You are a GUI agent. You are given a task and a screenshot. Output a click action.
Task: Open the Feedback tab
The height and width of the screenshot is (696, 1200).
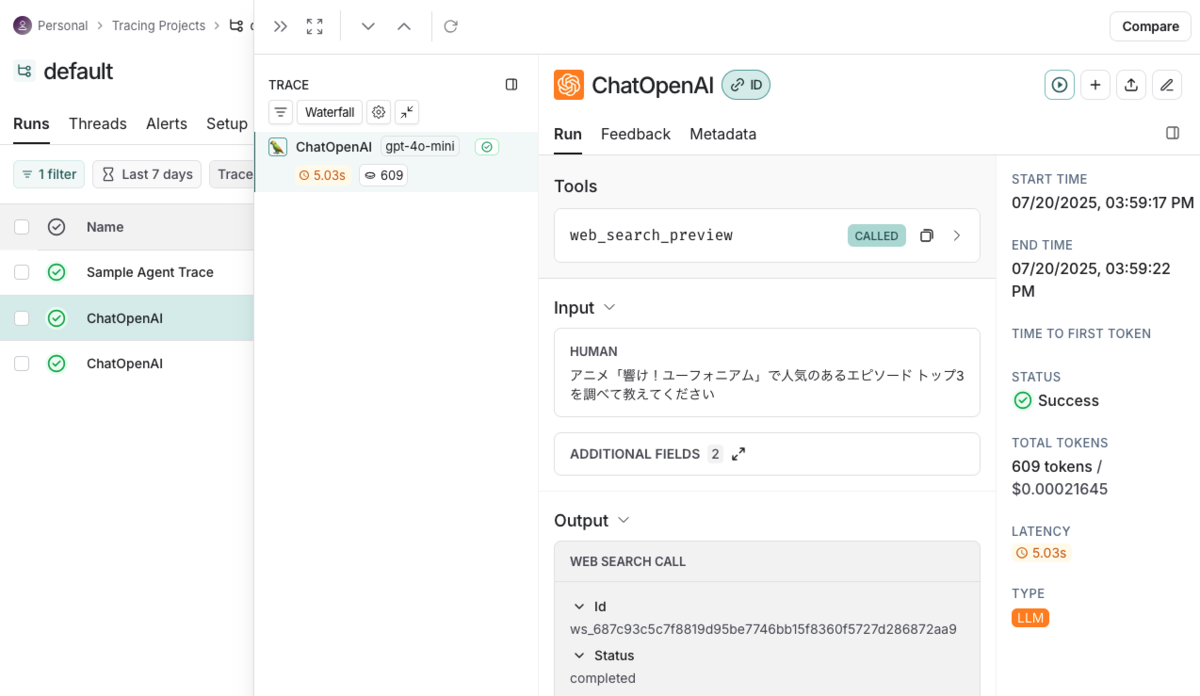[x=636, y=134]
